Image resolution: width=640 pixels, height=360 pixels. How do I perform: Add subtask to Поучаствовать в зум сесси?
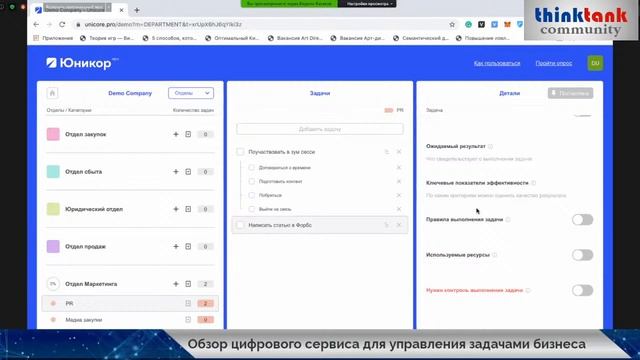[387, 152]
